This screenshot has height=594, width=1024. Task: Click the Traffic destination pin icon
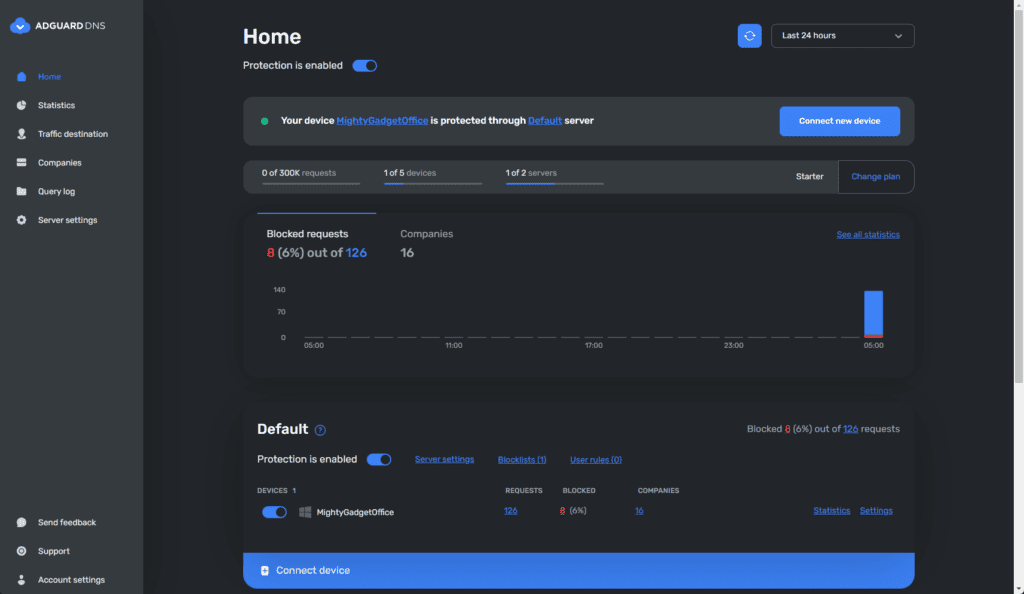coord(22,134)
